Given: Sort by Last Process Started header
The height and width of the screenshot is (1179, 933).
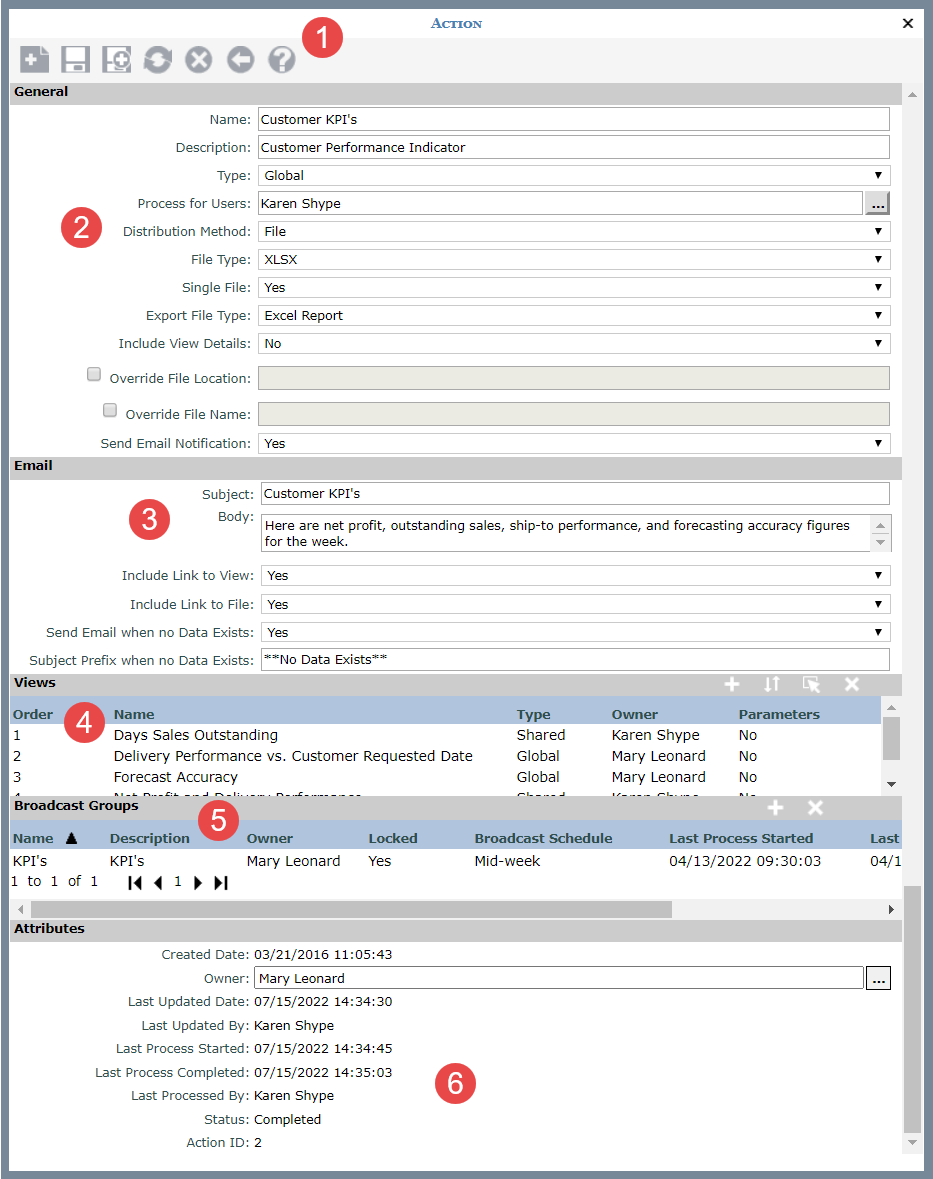Looking at the screenshot, I should click(741, 838).
